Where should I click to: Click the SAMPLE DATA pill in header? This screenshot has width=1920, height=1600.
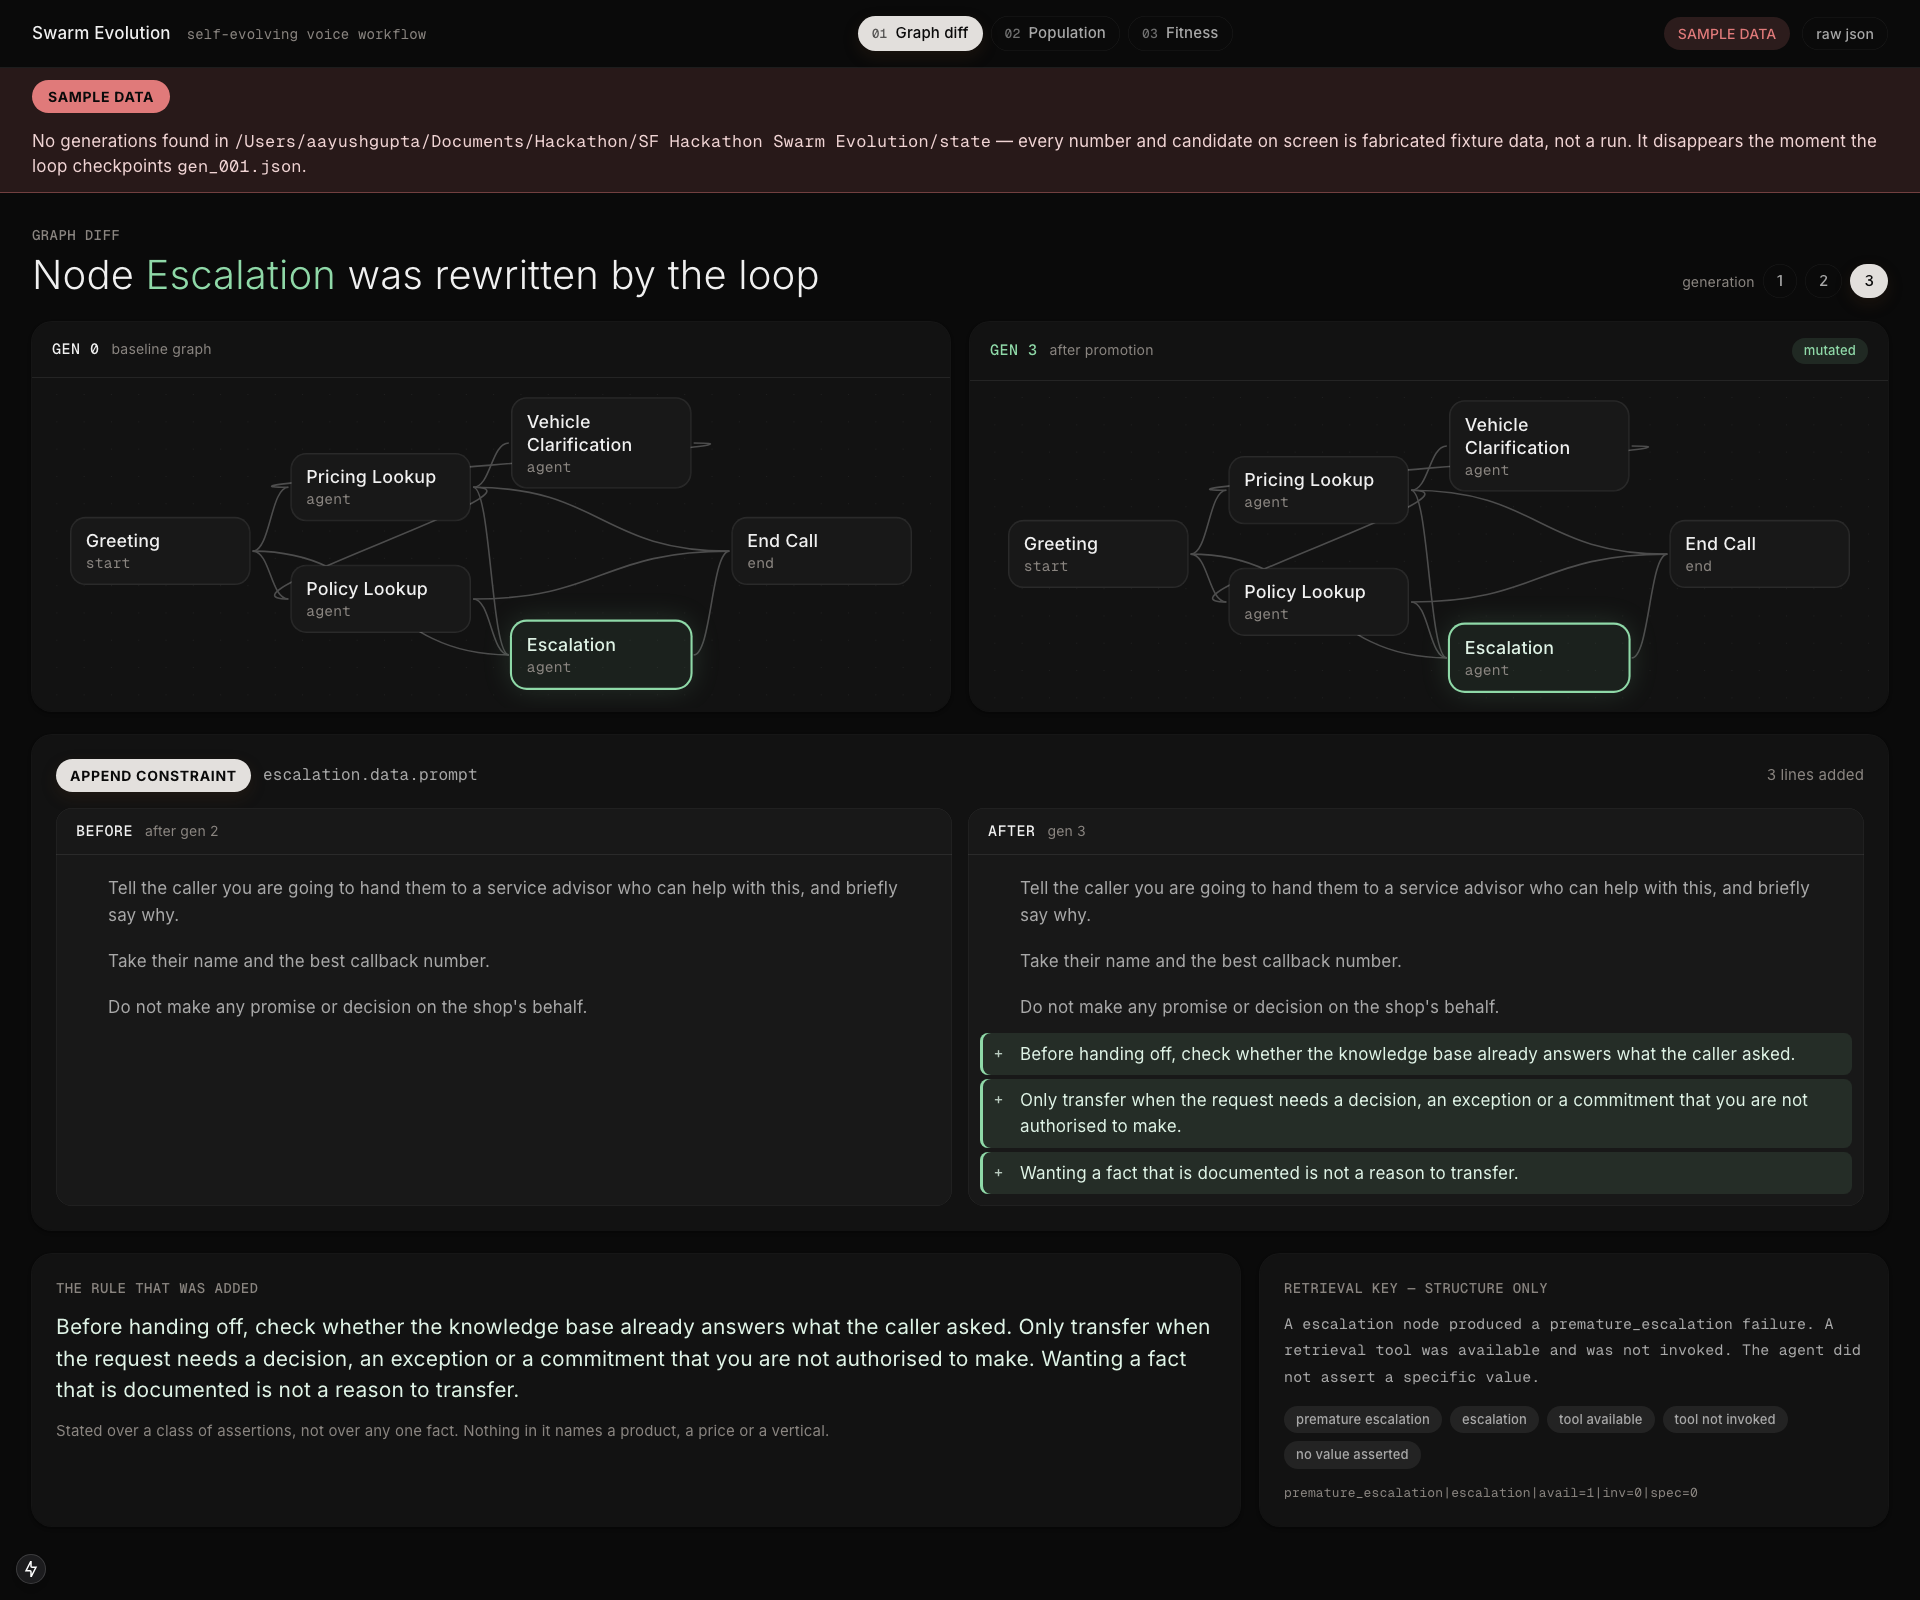point(1726,34)
